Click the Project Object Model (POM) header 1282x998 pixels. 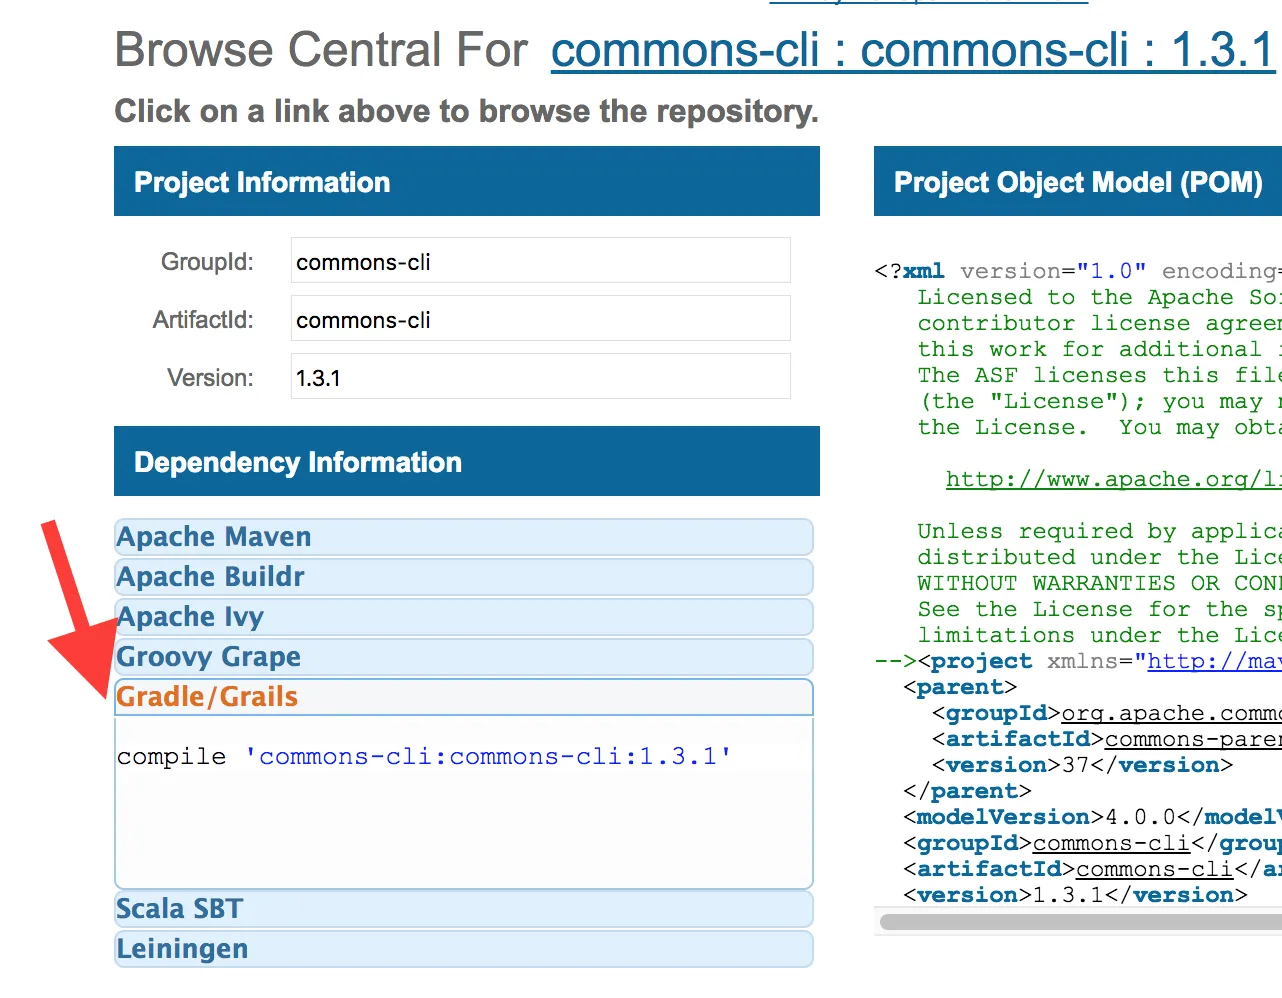pos(1078,182)
